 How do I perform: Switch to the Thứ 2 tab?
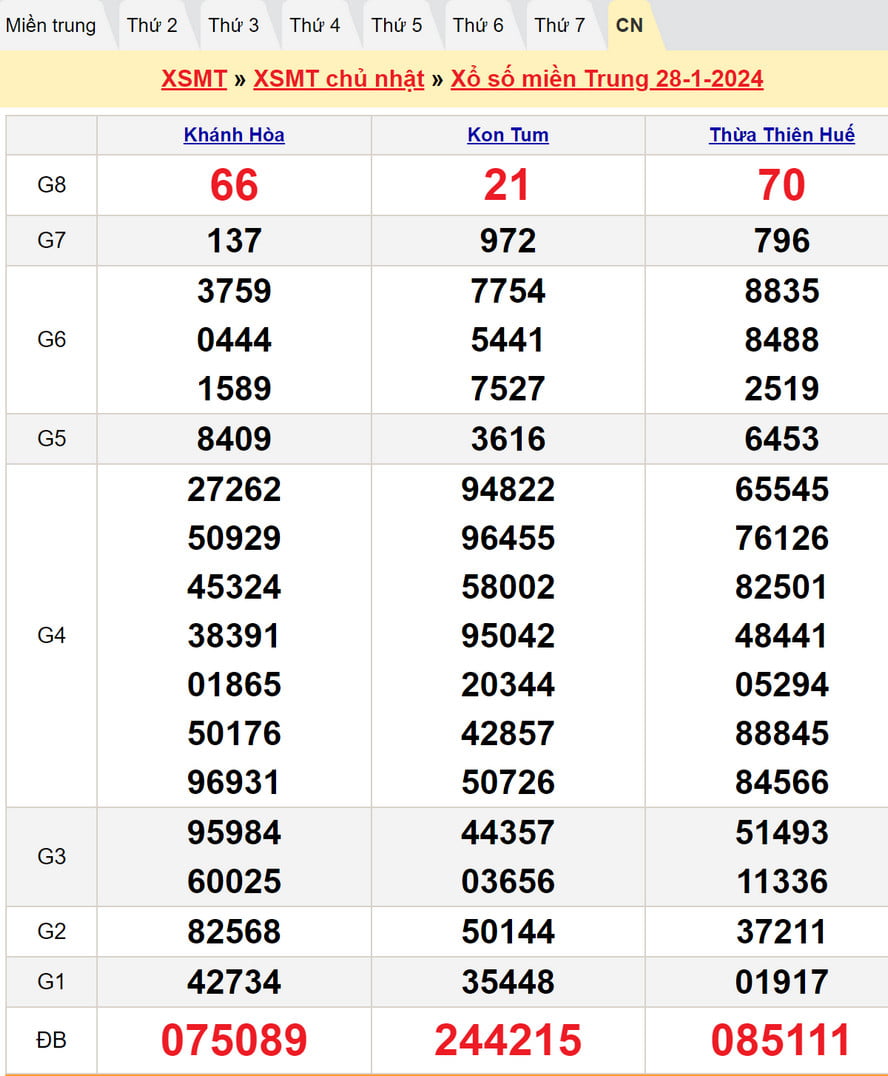pyautogui.click(x=152, y=25)
